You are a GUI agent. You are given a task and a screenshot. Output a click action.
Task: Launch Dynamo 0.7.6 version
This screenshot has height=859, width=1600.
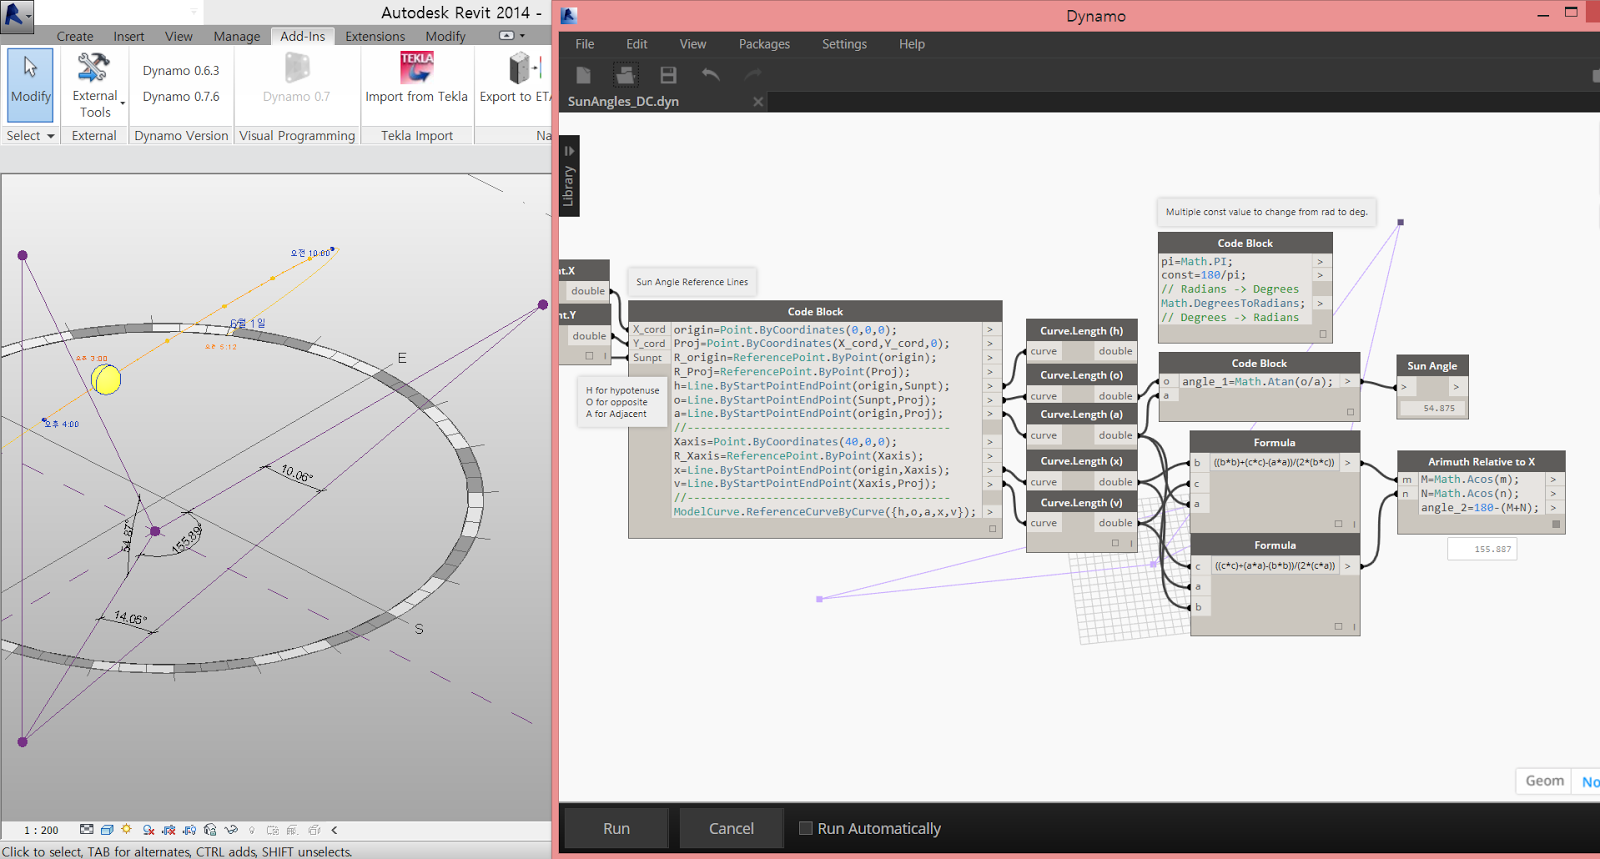181,97
